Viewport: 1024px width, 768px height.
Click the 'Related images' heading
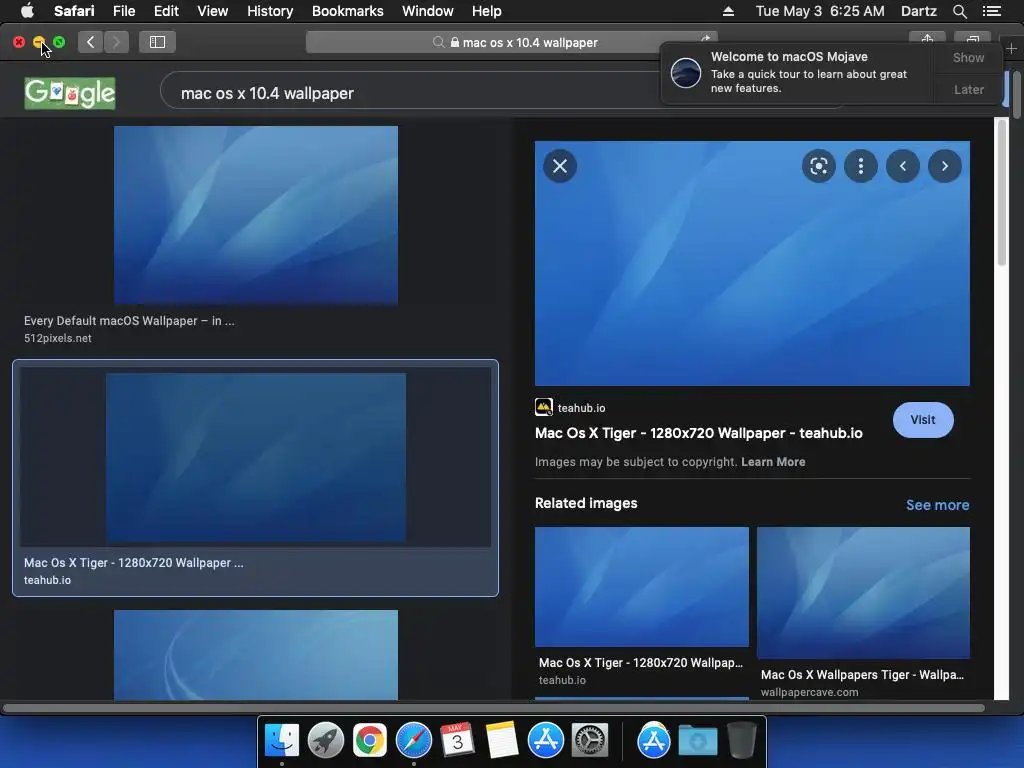coord(586,503)
